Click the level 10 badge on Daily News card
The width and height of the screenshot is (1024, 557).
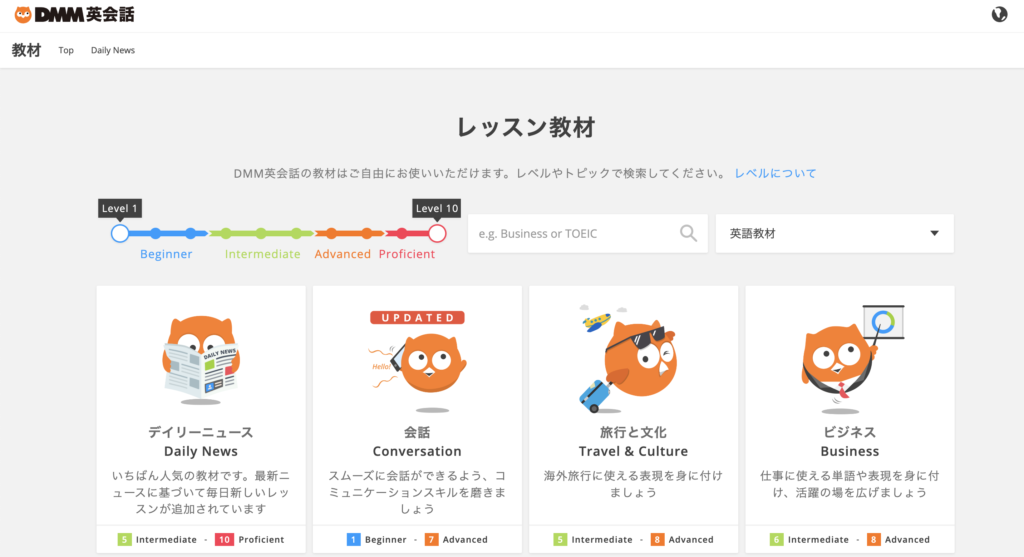click(x=224, y=539)
